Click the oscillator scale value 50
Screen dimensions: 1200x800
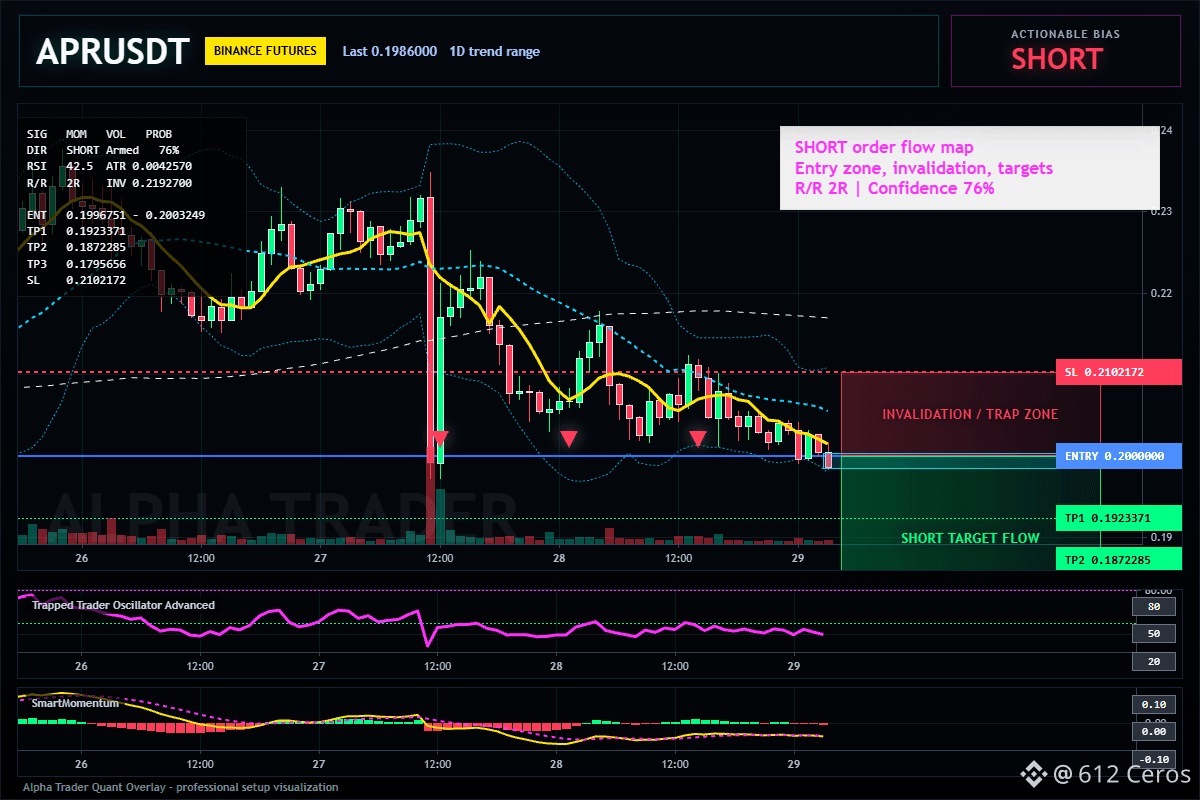pyautogui.click(x=1153, y=634)
